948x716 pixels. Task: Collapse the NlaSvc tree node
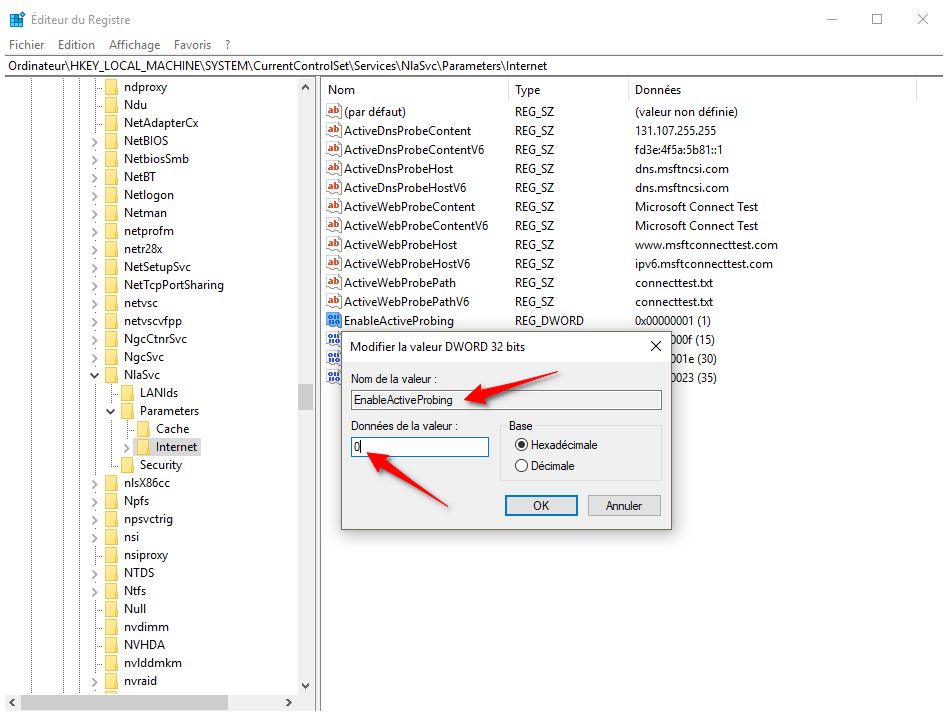[94, 376]
